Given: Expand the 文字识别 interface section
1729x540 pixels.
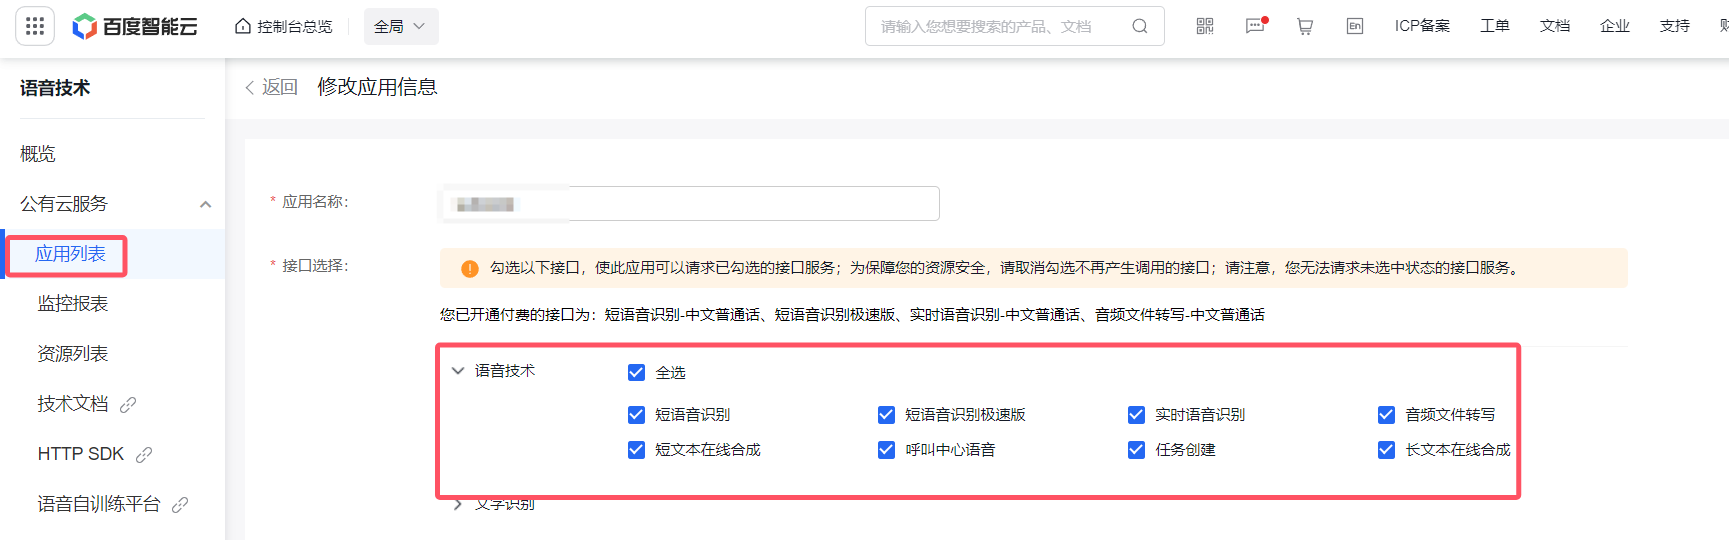Looking at the screenshot, I should pyautogui.click(x=458, y=504).
